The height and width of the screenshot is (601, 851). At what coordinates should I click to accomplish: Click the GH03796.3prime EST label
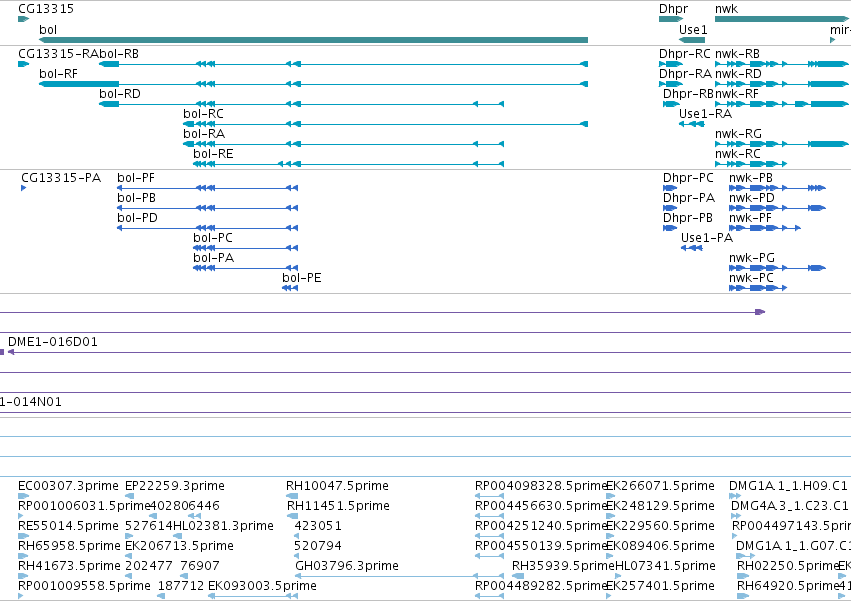click(x=347, y=566)
